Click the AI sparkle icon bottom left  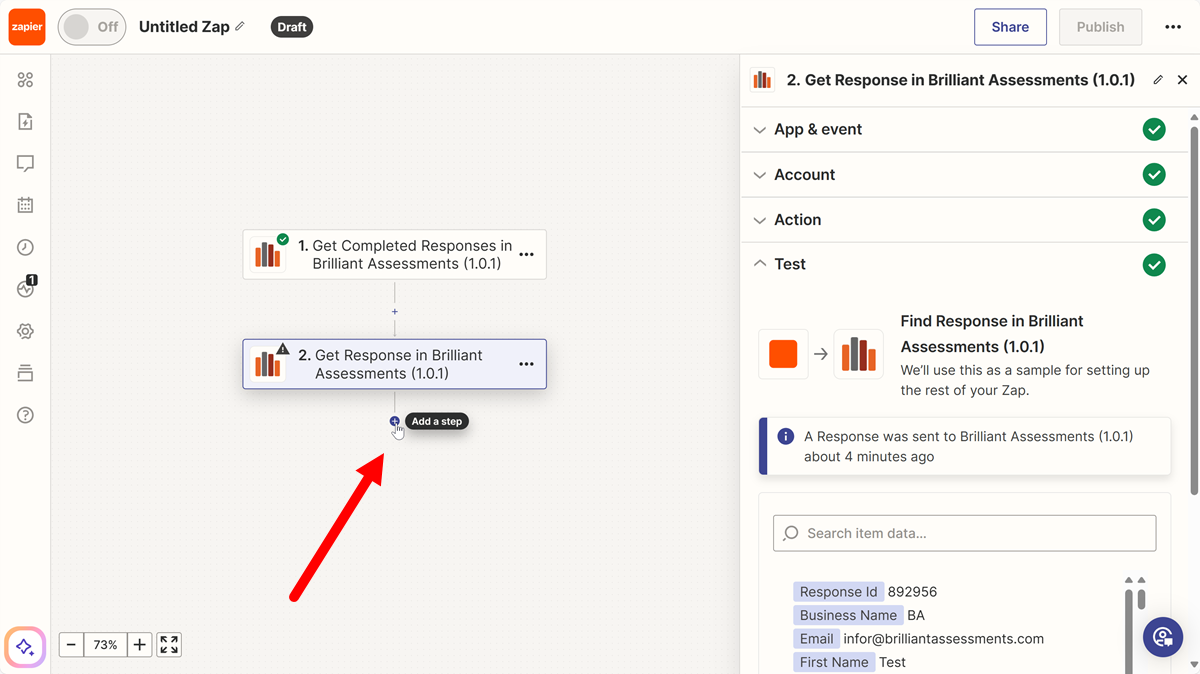24,647
